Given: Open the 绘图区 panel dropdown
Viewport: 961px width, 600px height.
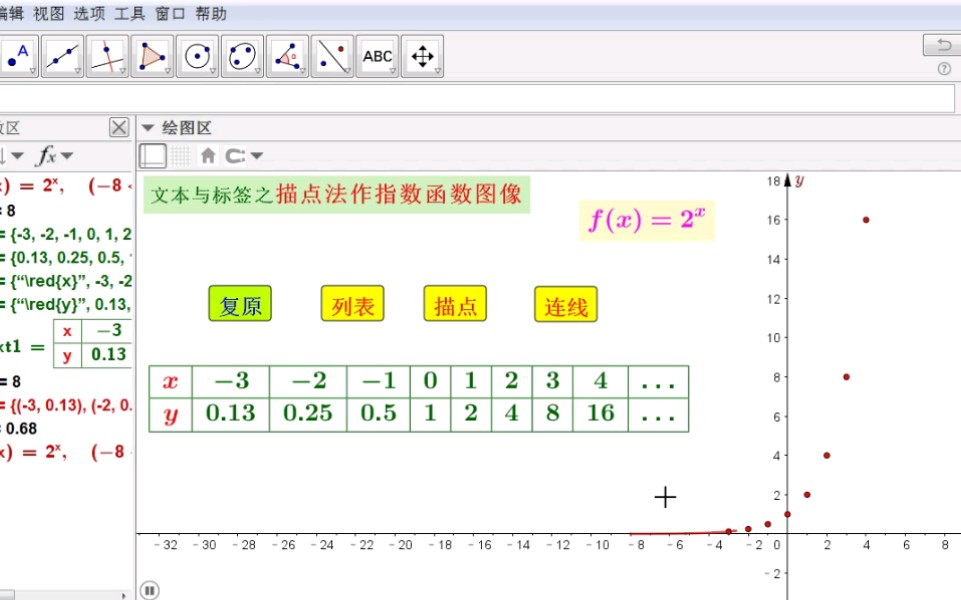Looking at the screenshot, I should pos(150,127).
